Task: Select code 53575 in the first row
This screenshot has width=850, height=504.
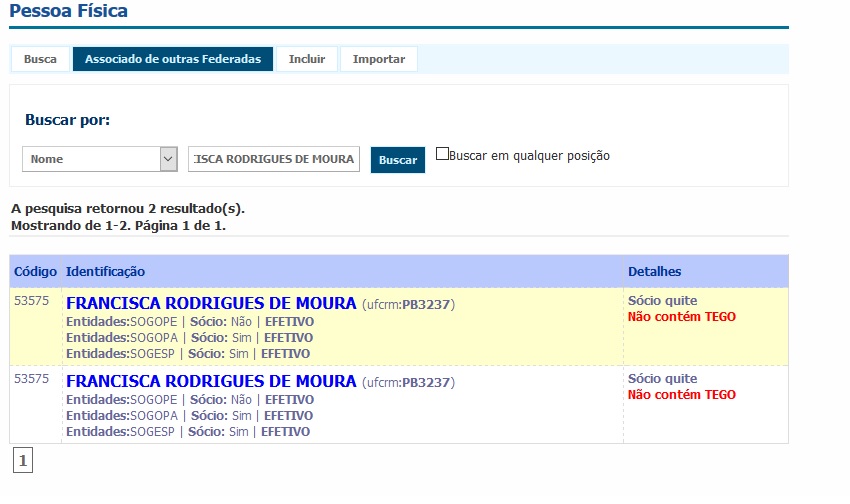Action: pyautogui.click(x=31, y=301)
